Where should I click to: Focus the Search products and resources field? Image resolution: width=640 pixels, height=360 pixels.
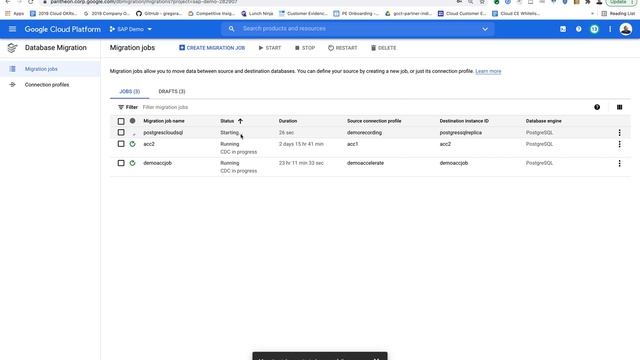pos(359,29)
